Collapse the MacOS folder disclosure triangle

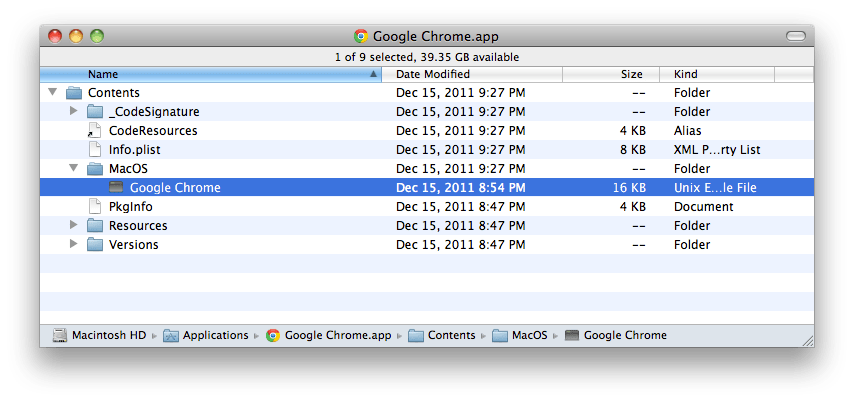[74, 168]
